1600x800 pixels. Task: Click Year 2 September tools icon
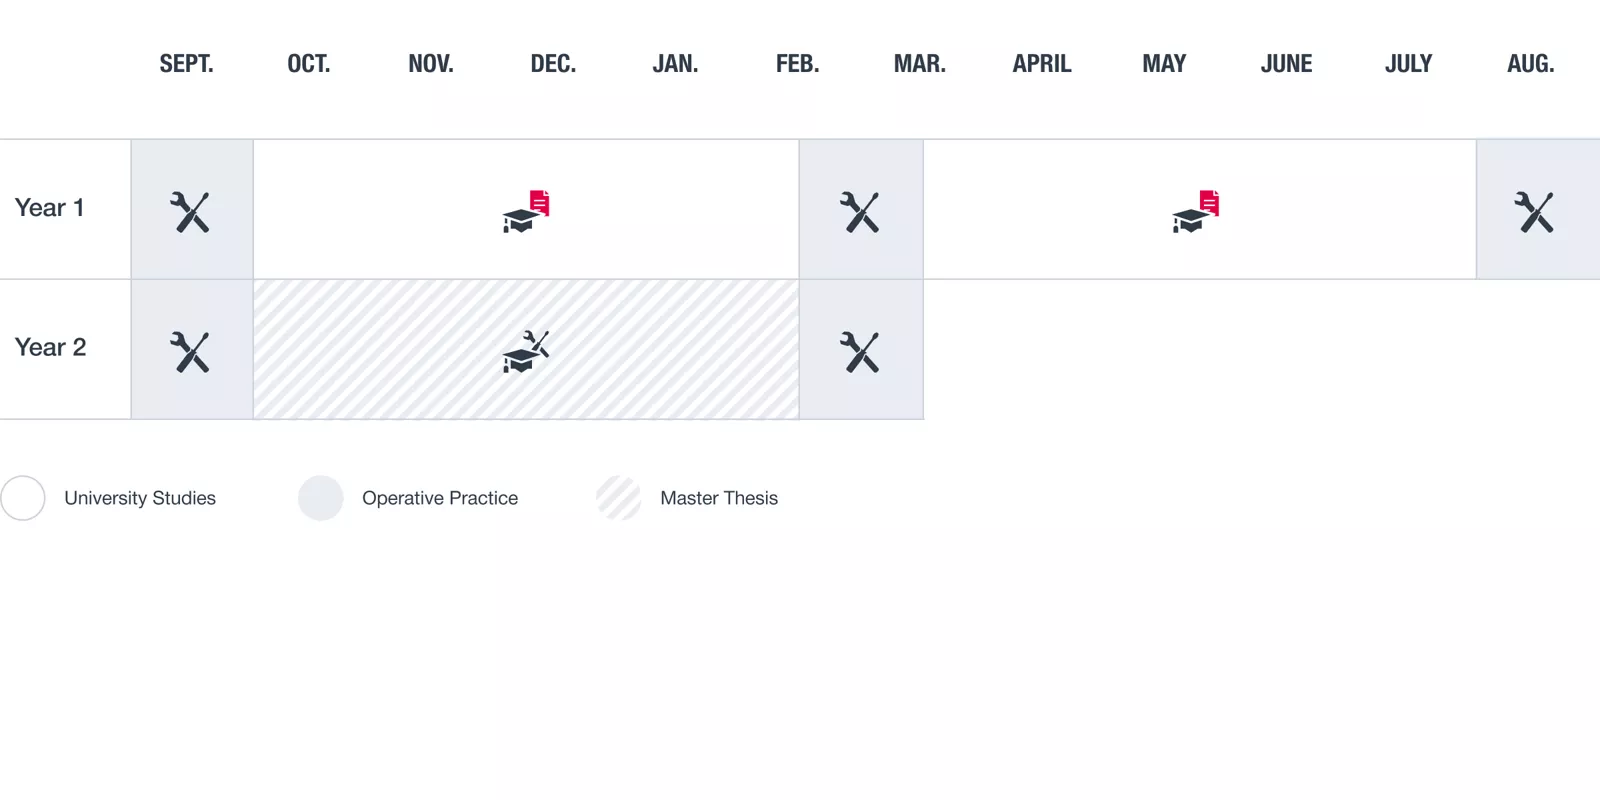[x=190, y=352]
